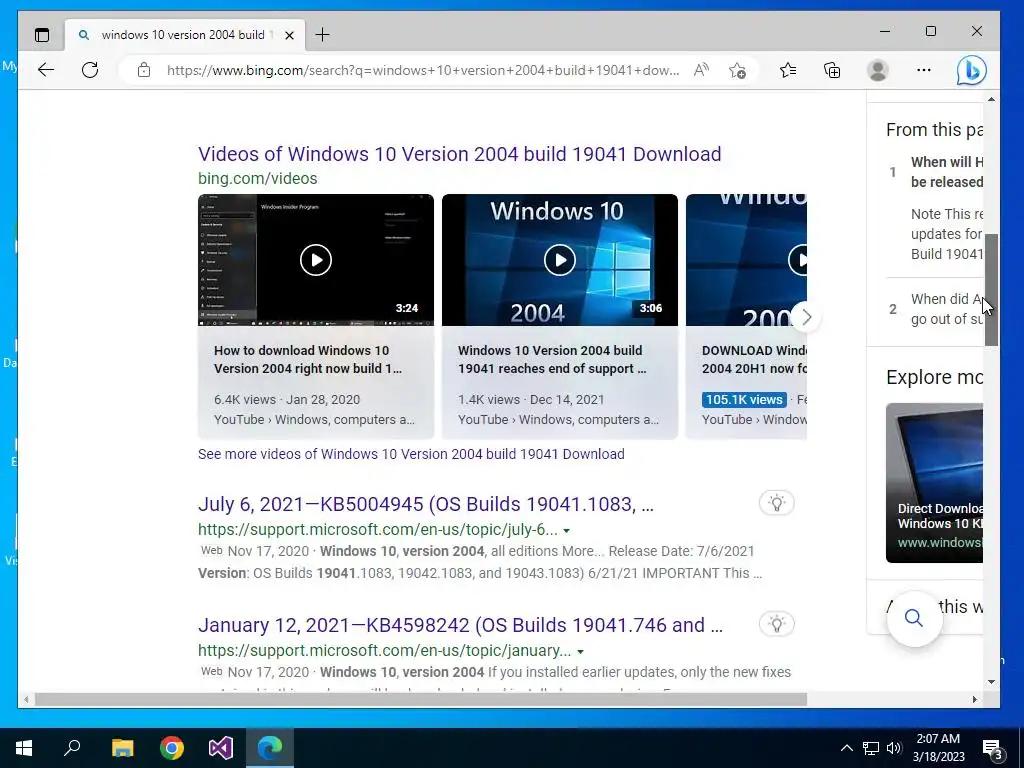Screen dimensions: 1024x768
Task: Open title Windows 10 Version 2004 reaches end of support
Action: pyautogui.click(x=552, y=359)
